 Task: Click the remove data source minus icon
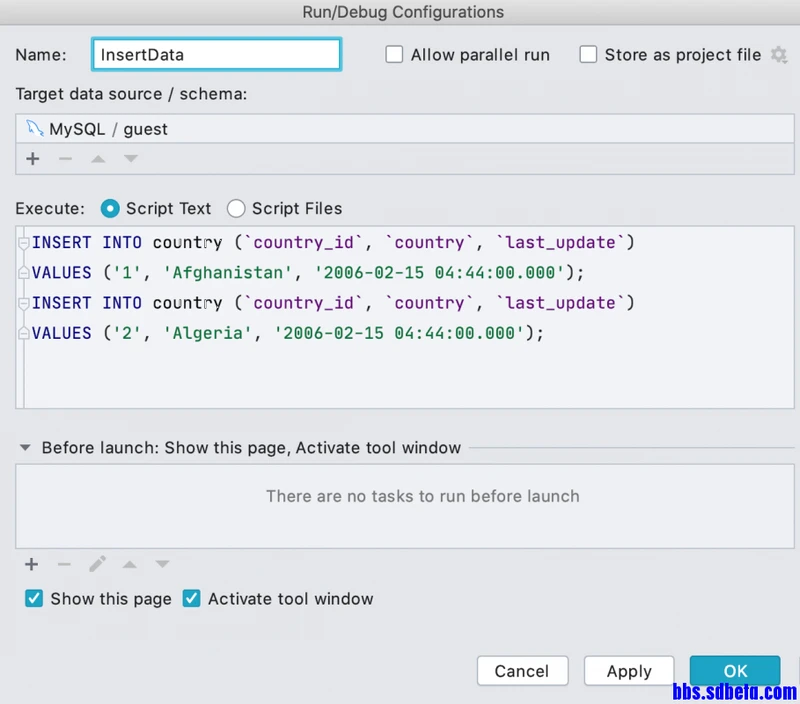(x=65, y=159)
